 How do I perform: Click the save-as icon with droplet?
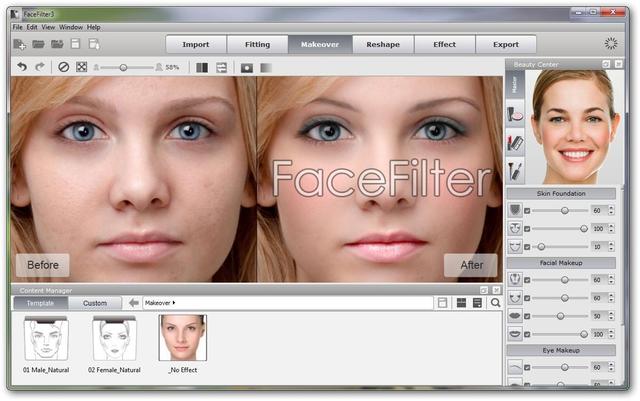[x=94, y=44]
